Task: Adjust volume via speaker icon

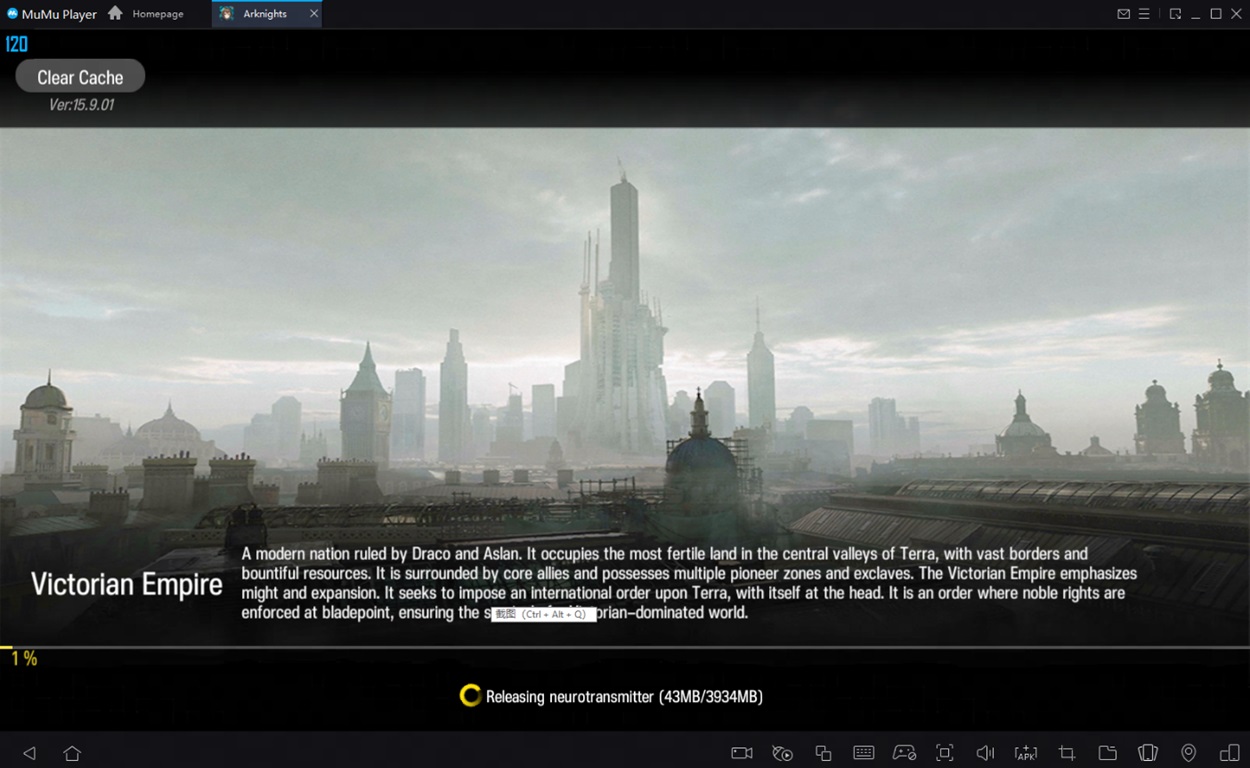Action: coord(985,753)
